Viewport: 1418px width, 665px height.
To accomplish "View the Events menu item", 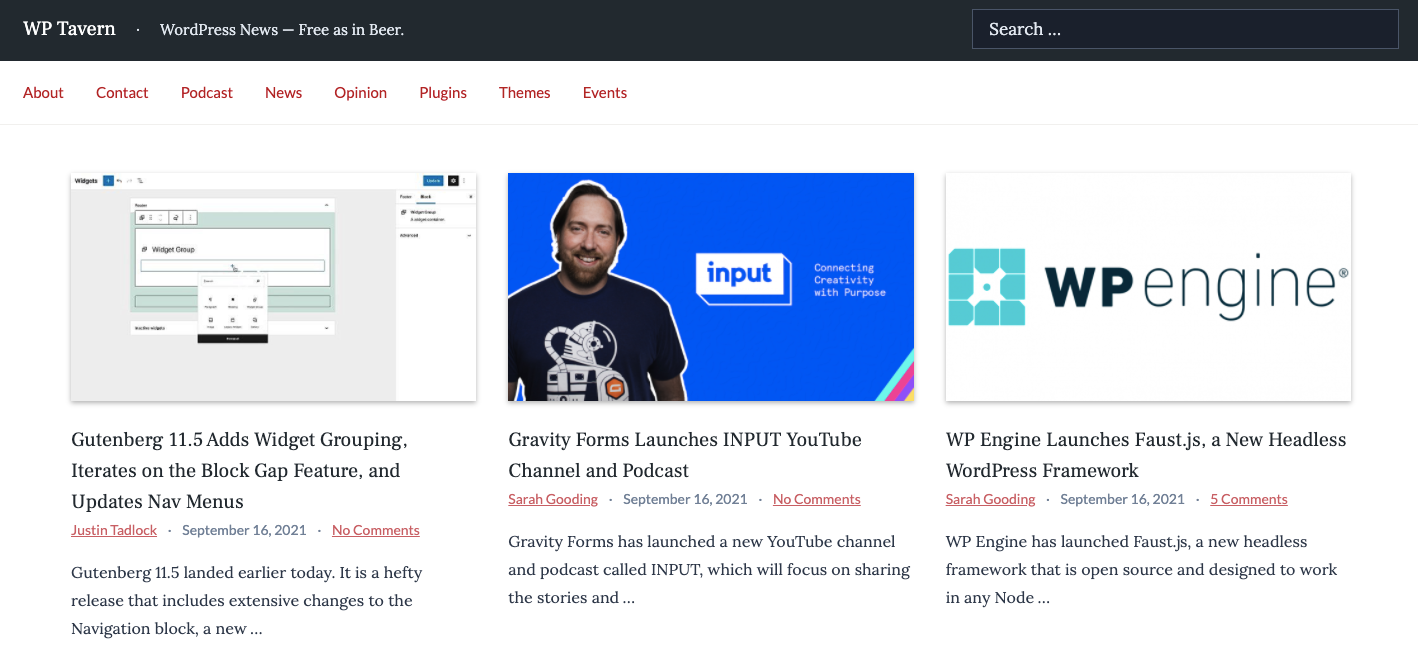I will click(x=605, y=92).
